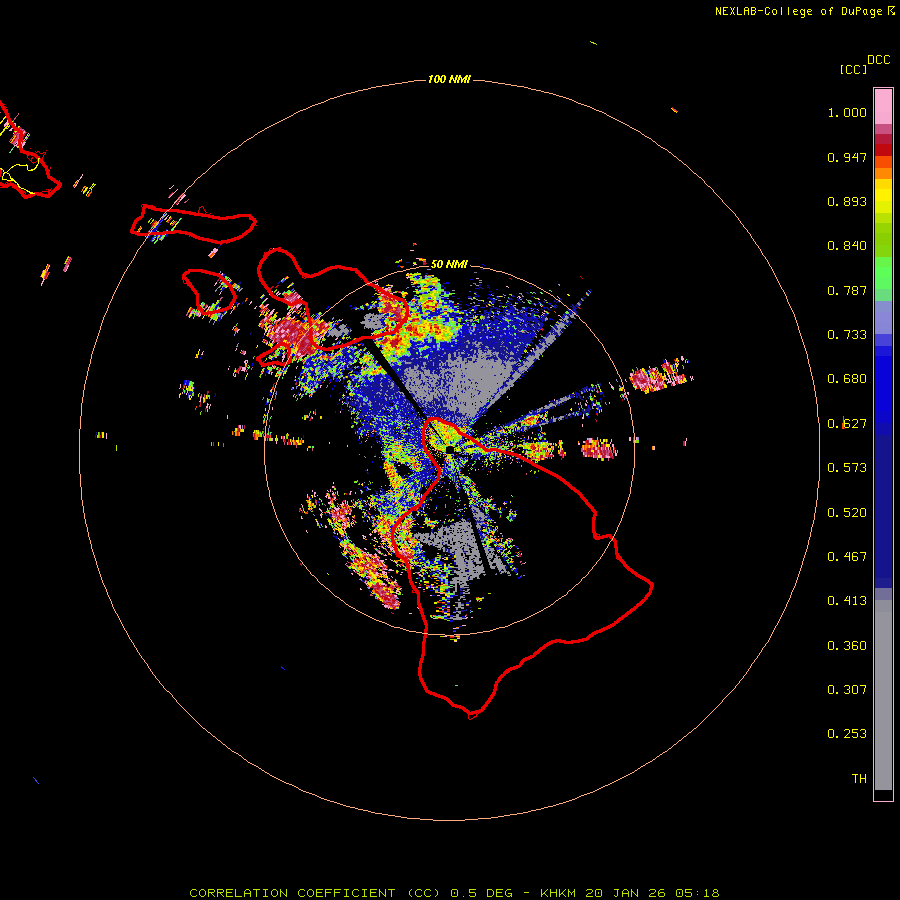Screen dimensions: 900x900
Task: Click the 100 NMI range ring label
Action: [449, 79]
